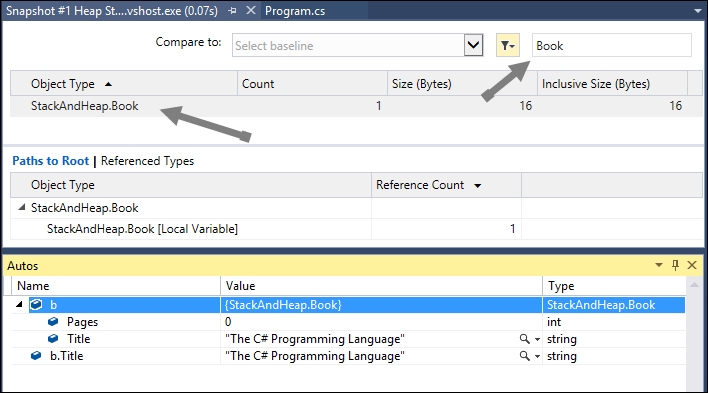
Task: Close the Snapshot #1 heap tab
Action: 251,10
